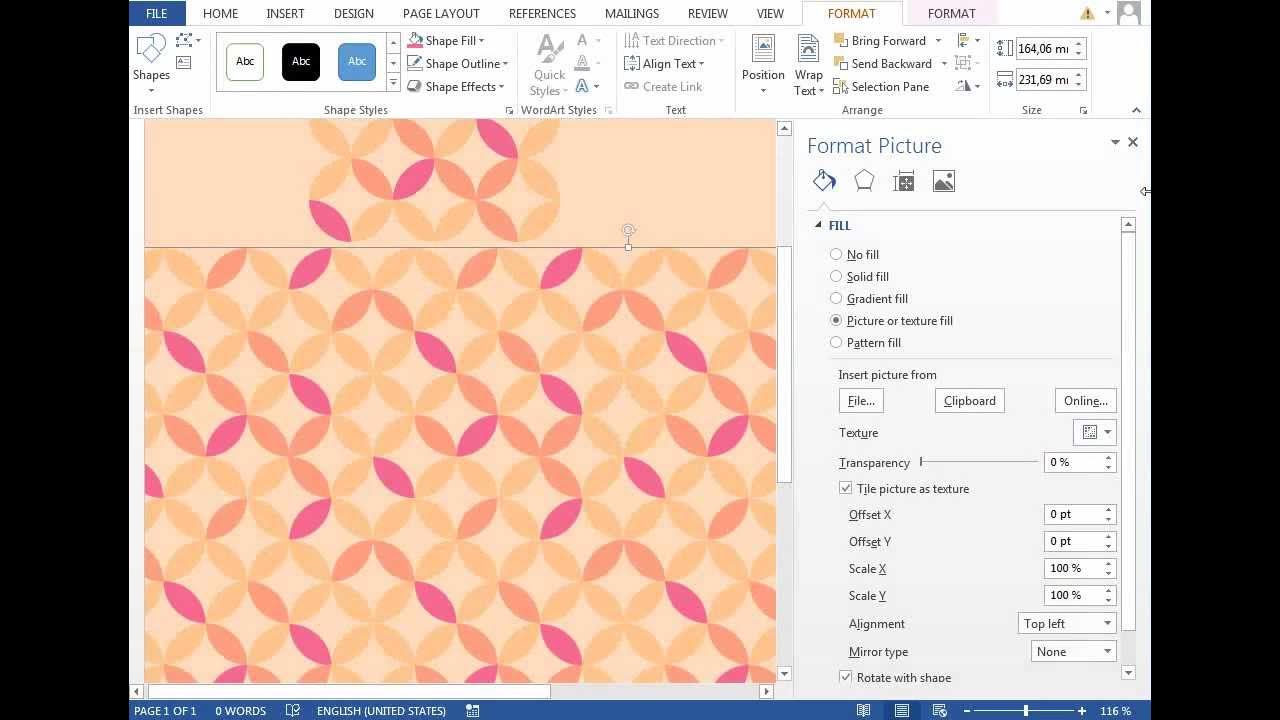Click the Shapes gallery icon
This screenshot has width=1280, height=720.
coord(151,58)
